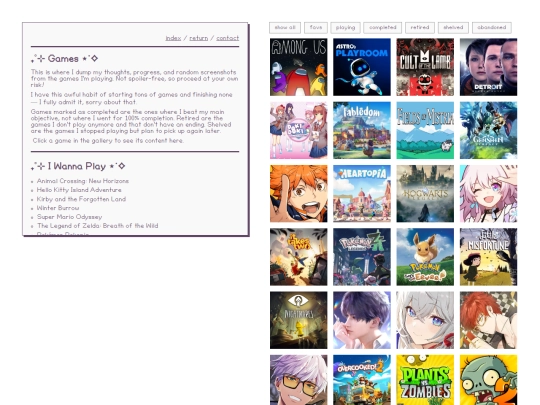Go to the index link
The height and width of the screenshot is (405, 540).
tap(173, 38)
